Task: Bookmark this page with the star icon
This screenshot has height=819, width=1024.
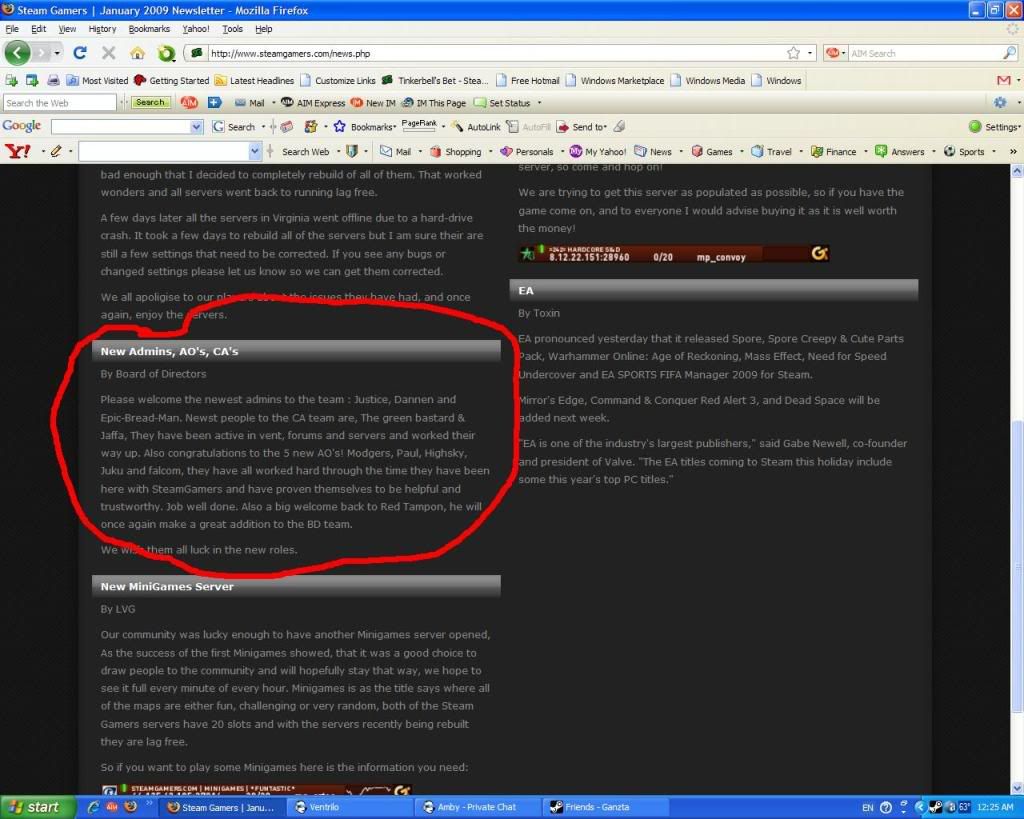Action: coord(793,53)
